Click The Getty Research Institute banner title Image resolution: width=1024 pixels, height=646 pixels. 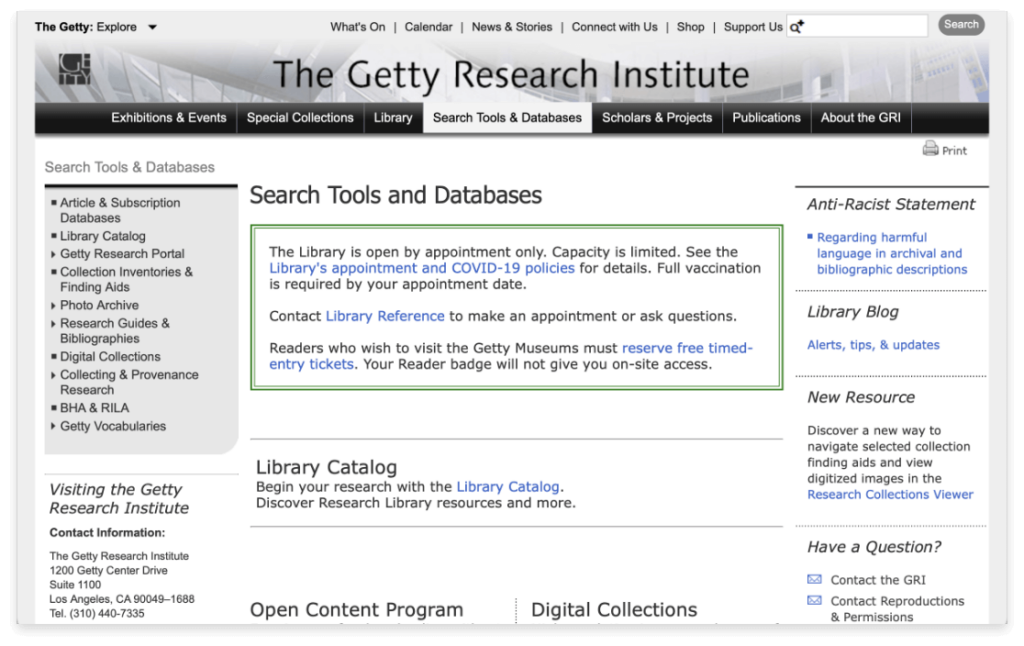(x=511, y=74)
